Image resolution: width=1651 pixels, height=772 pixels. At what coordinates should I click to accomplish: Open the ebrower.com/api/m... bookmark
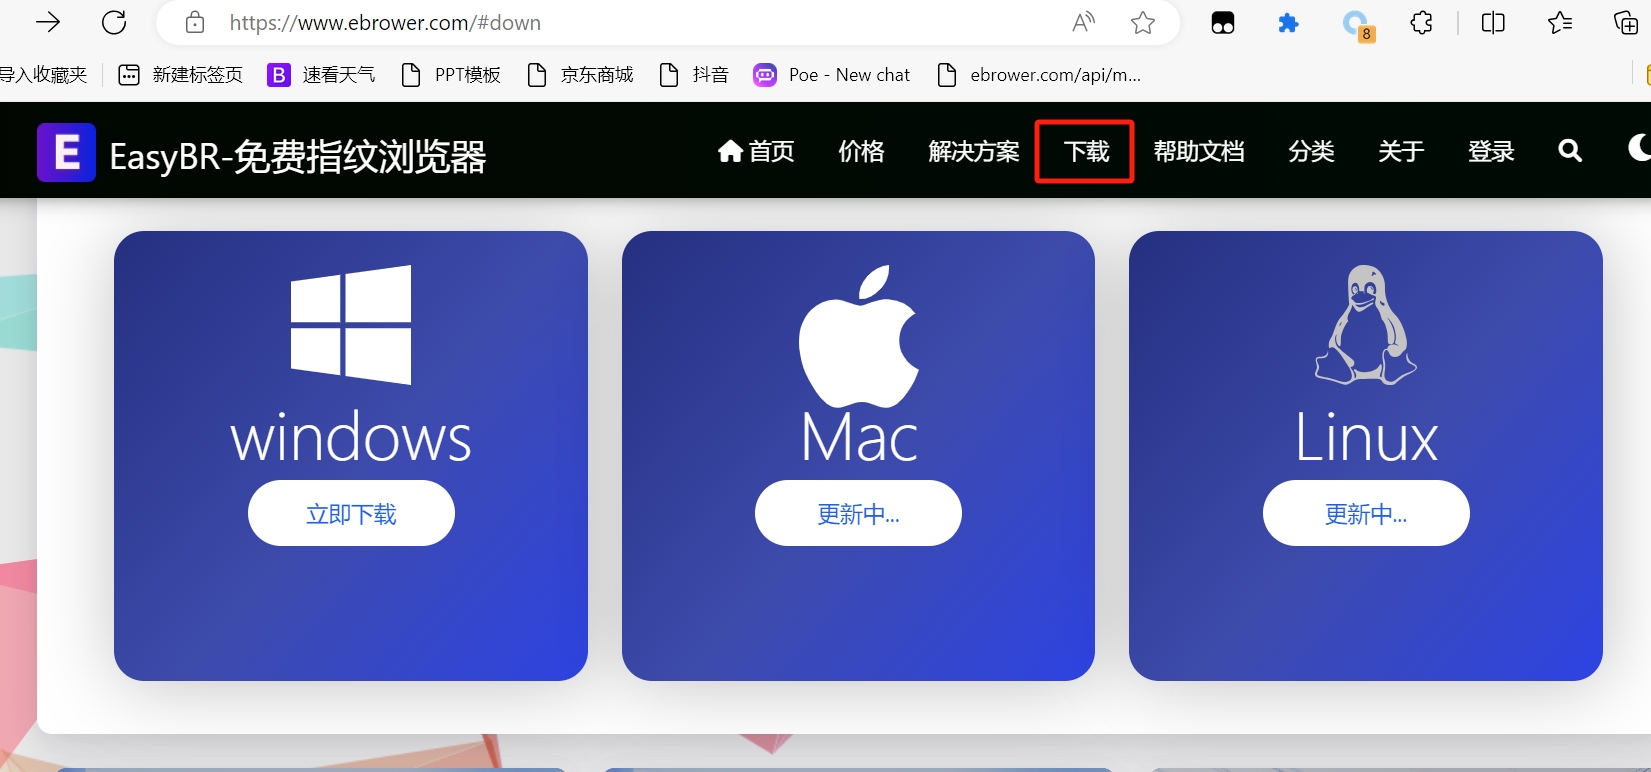[1039, 75]
